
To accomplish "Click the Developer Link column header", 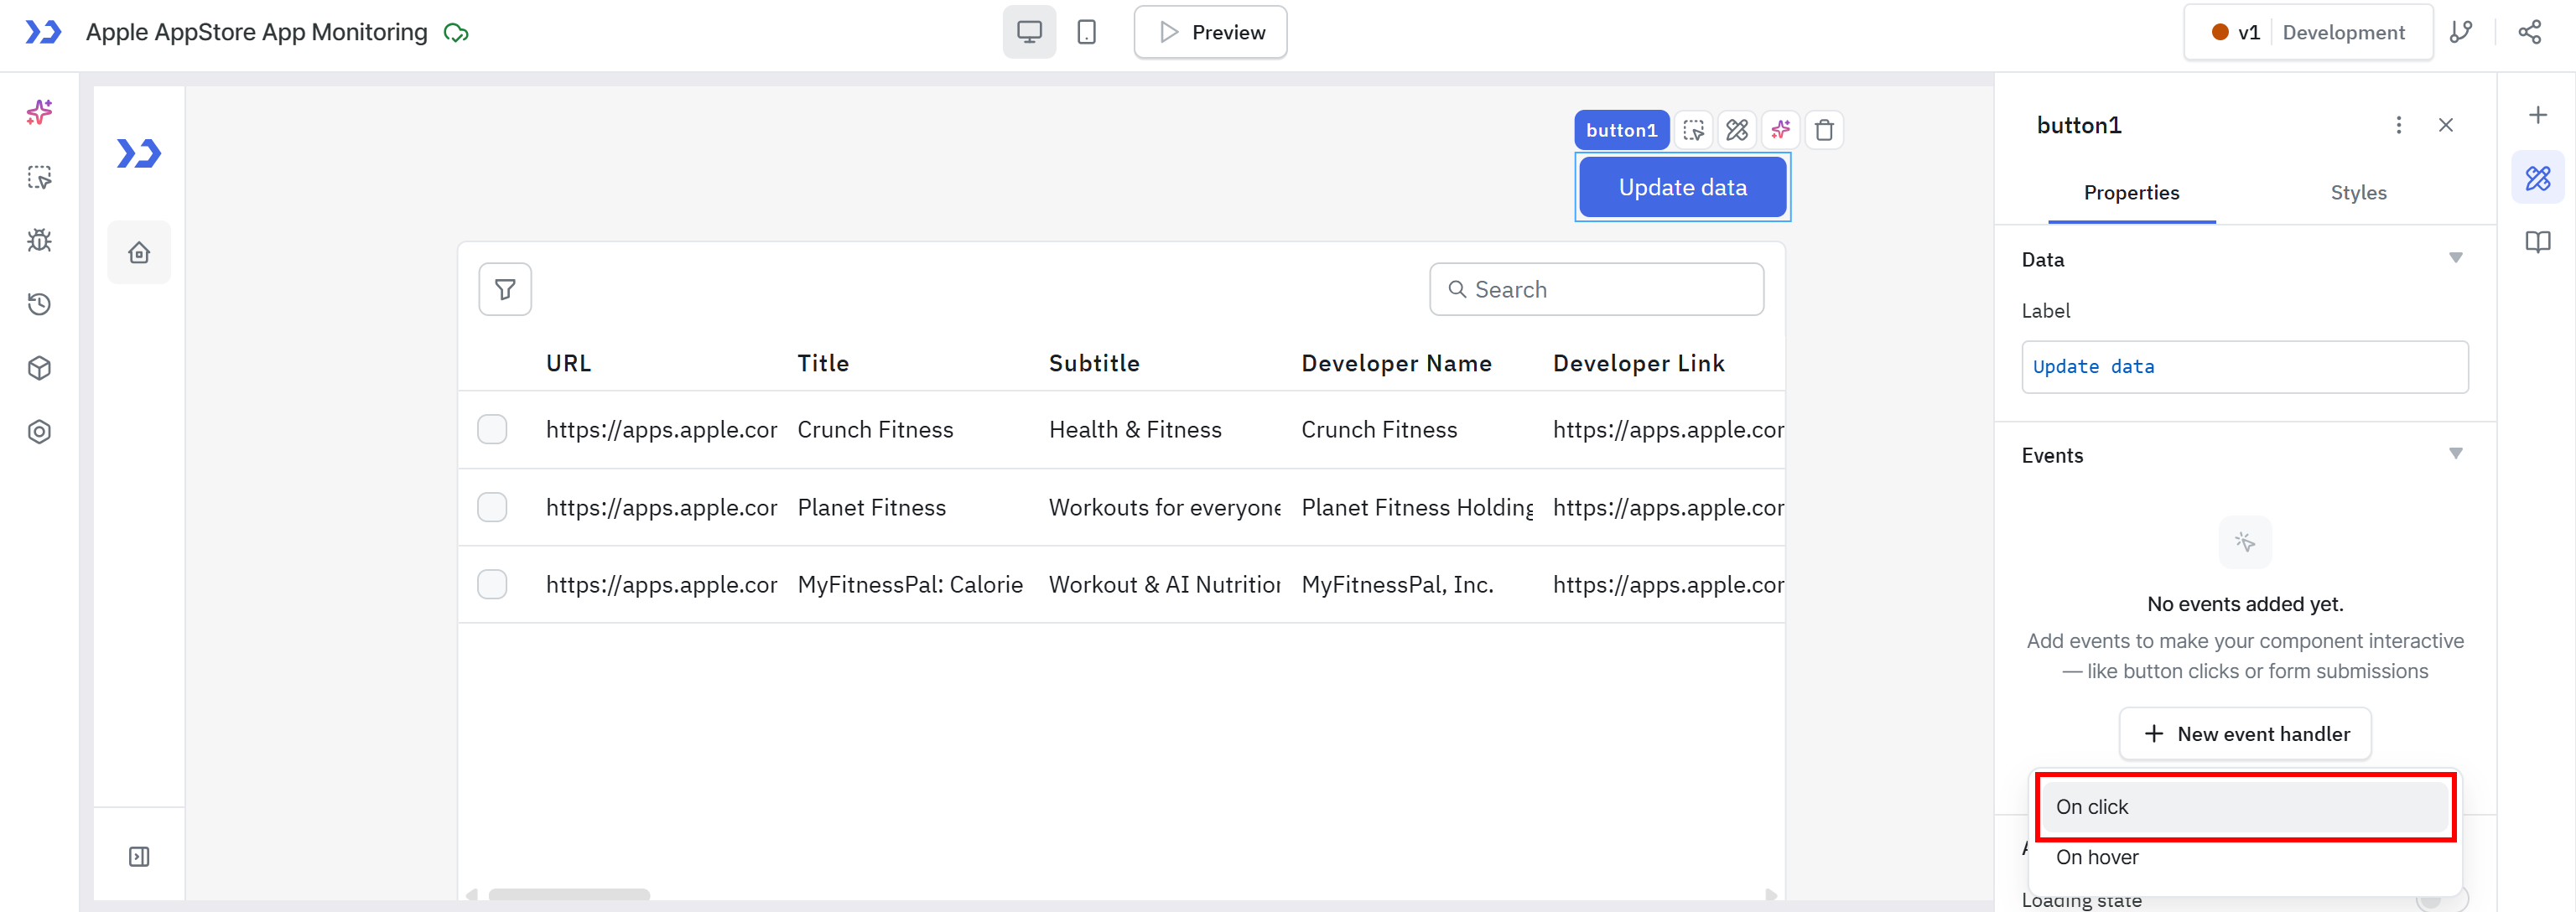I will click(1638, 363).
